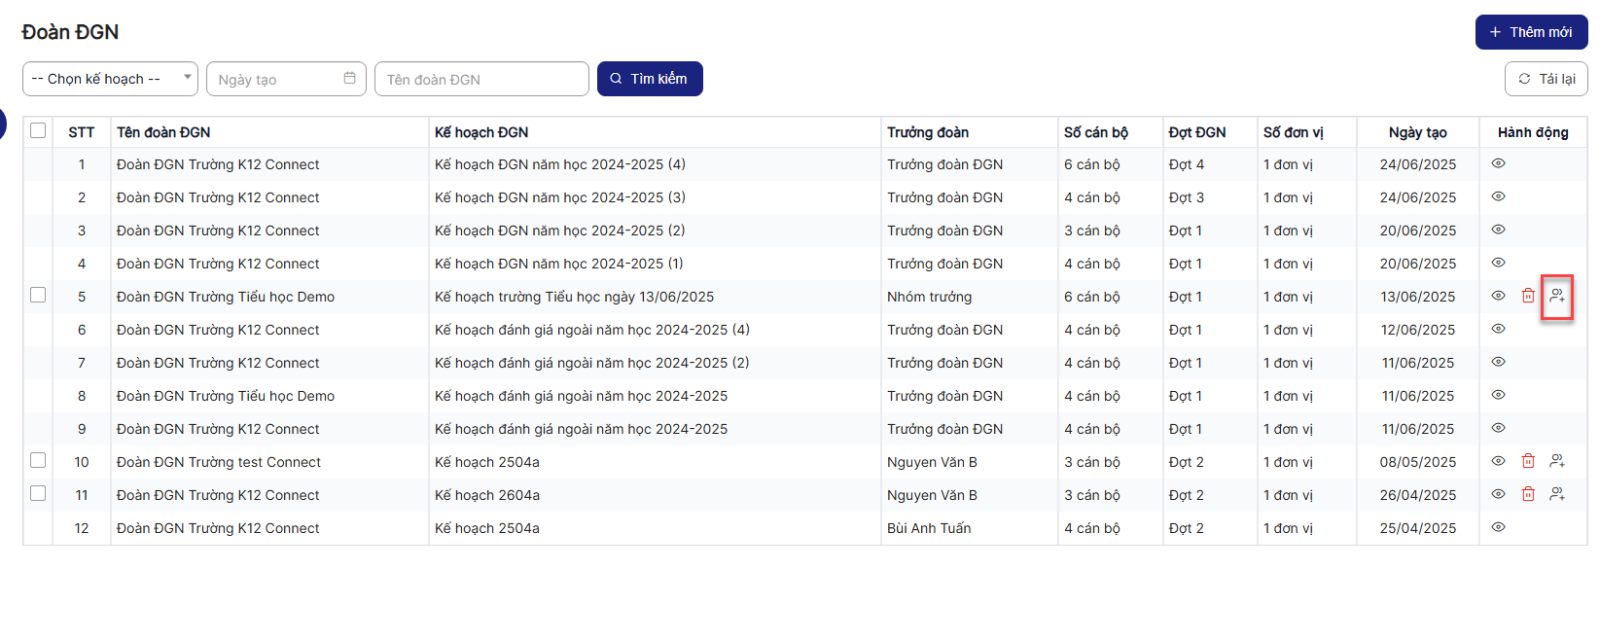Delete row 5 using trash icon
Image resolution: width=1600 pixels, height=640 pixels.
[1528, 296]
